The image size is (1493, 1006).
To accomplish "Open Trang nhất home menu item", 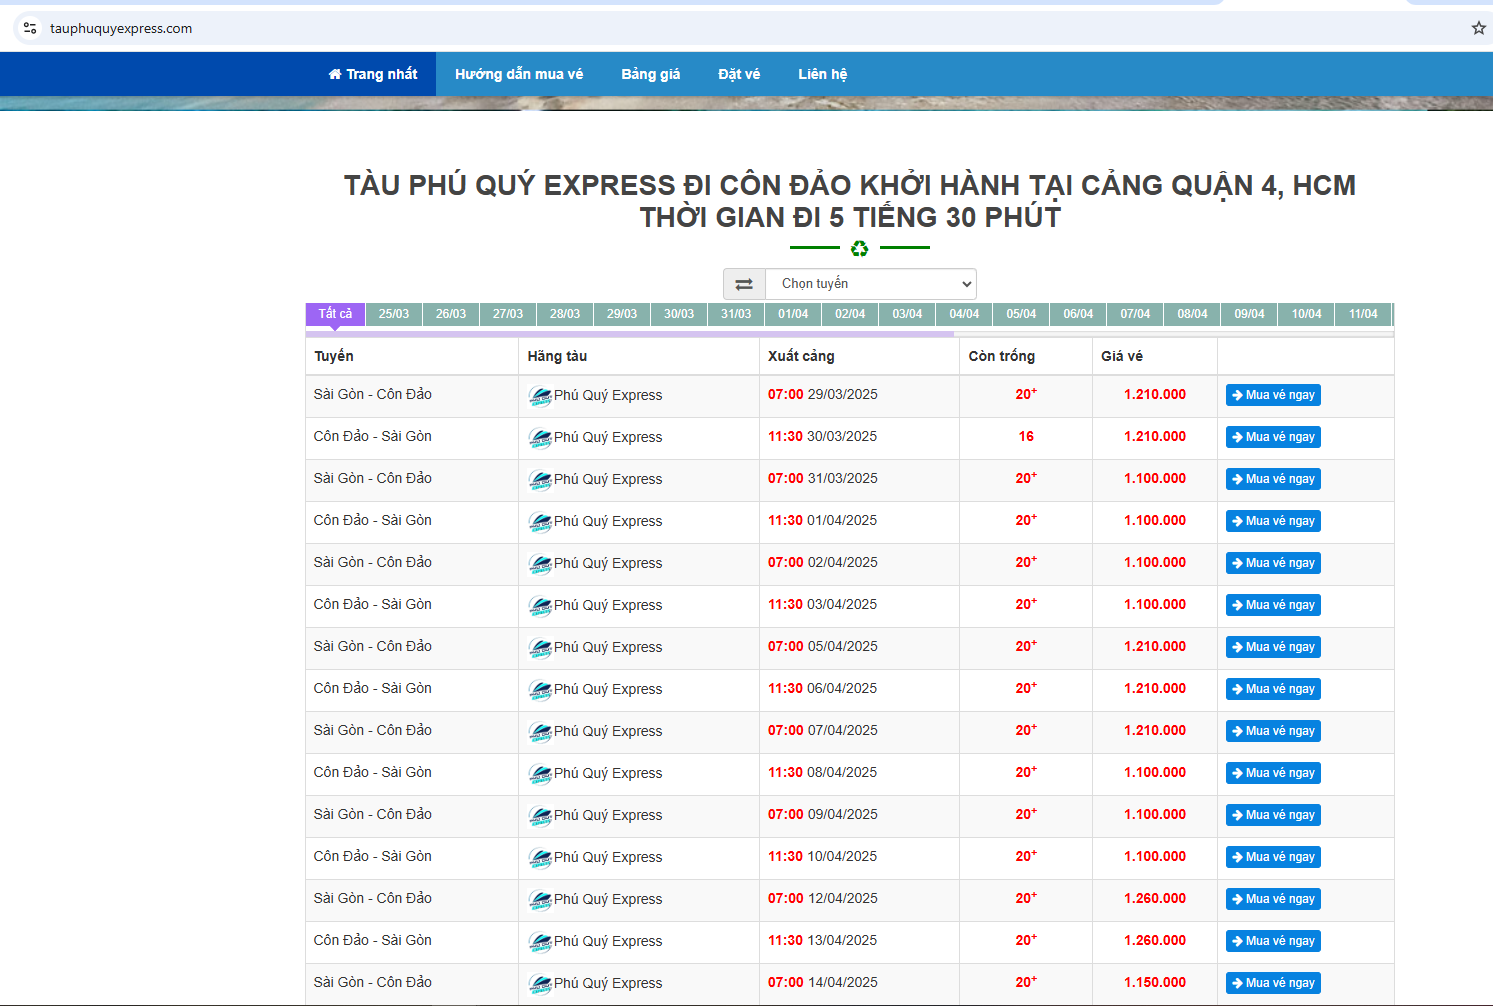I will click(x=373, y=74).
